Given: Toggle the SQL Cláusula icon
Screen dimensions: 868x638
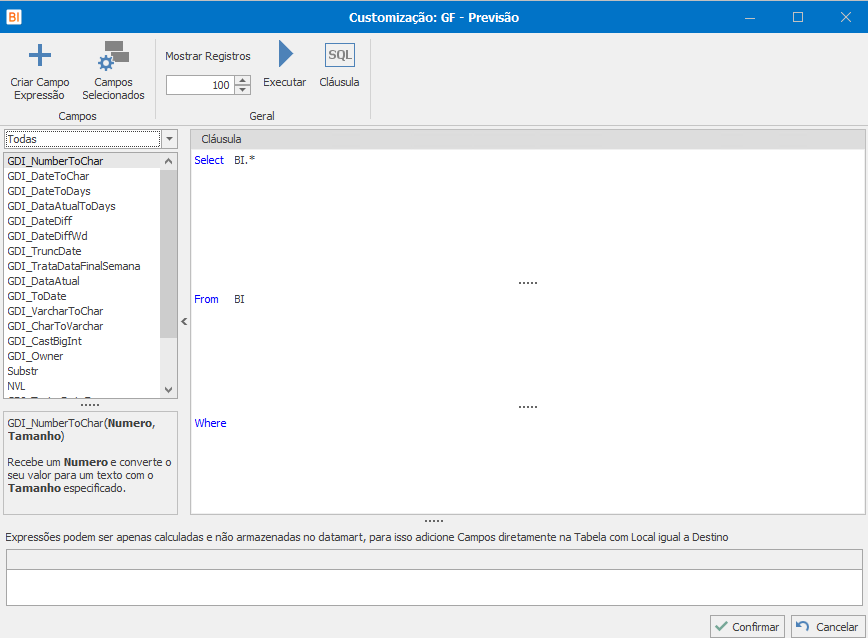Looking at the screenshot, I should tap(339, 55).
